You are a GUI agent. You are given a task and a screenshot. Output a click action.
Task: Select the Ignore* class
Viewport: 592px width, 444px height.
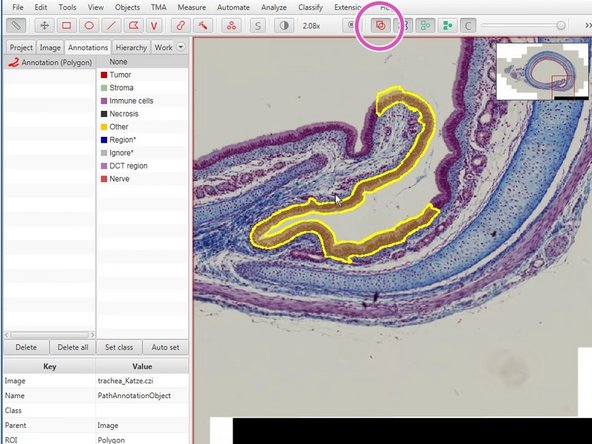143,153
